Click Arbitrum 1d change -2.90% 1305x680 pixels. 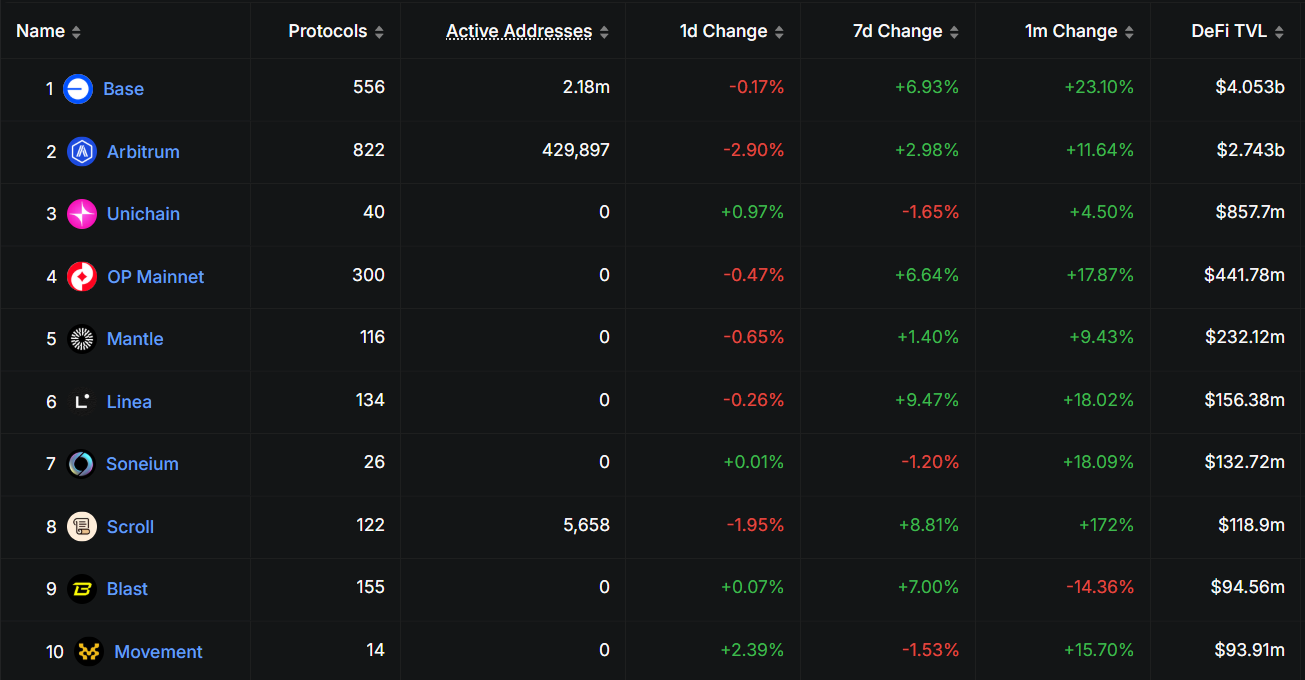pyautogui.click(x=754, y=150)
